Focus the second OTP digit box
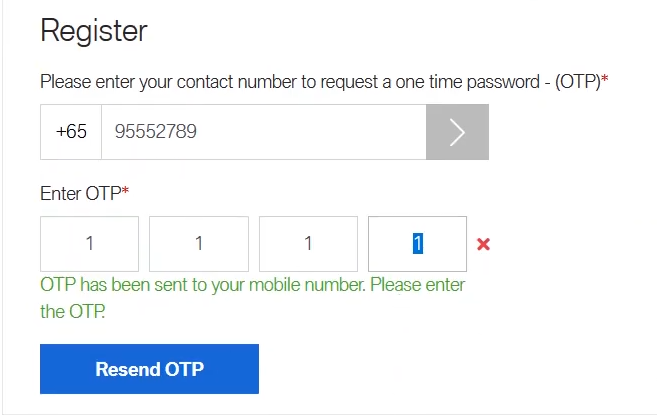The height and width of the screenshot is (416, 657). (199, 244)
